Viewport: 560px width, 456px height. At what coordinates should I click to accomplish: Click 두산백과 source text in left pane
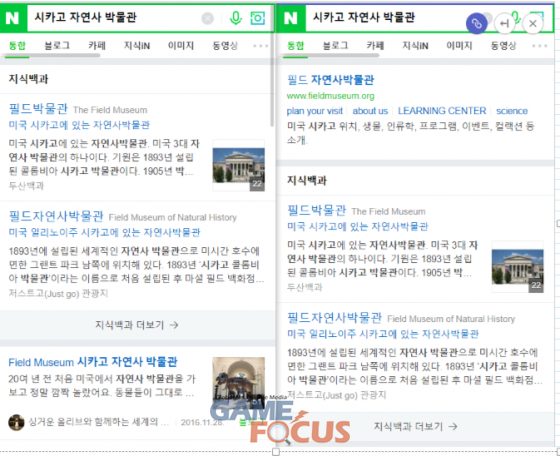pyautogui.click(x=26, y=186)
